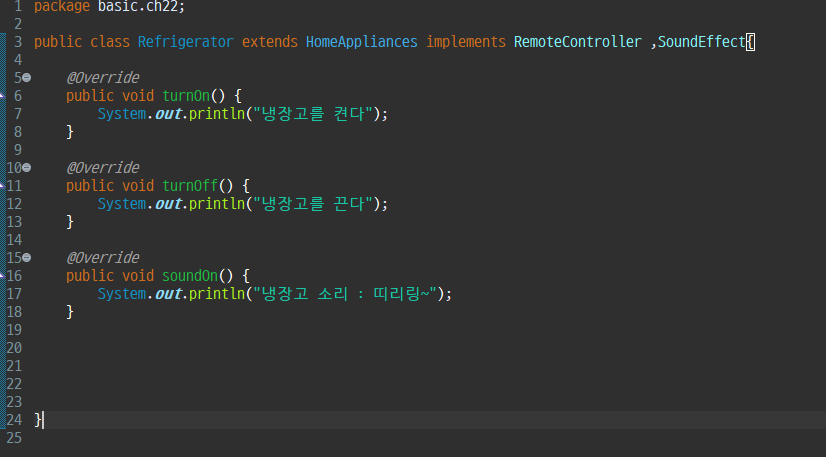
Task: Click line number 9 in the gutter
Action: click(x=18, y=150)
